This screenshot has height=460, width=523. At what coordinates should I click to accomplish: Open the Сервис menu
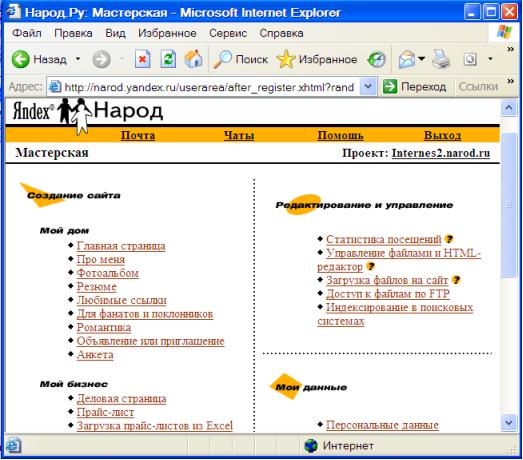tap(228, 33)
